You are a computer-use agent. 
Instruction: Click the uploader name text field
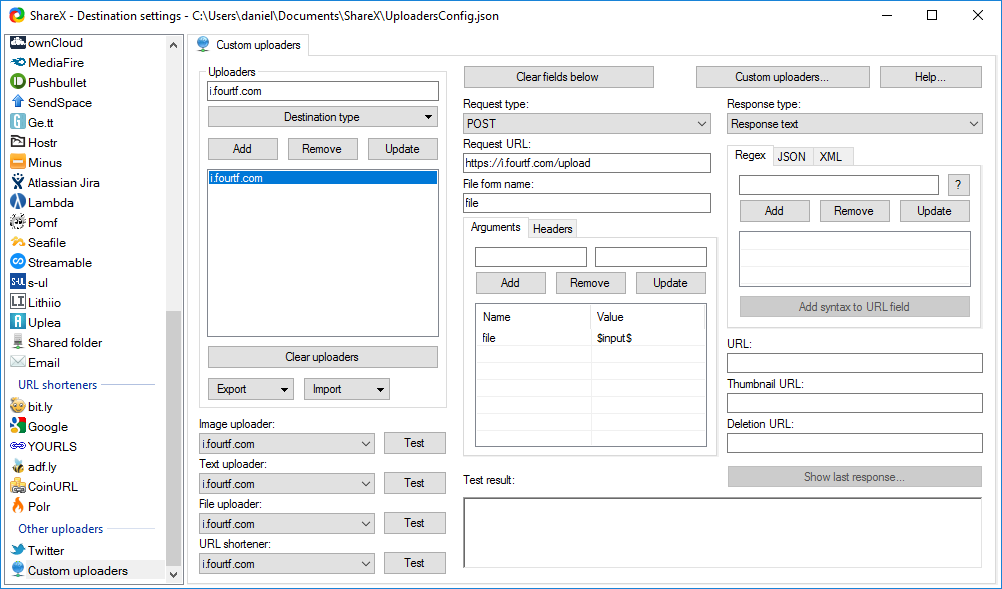323,91
